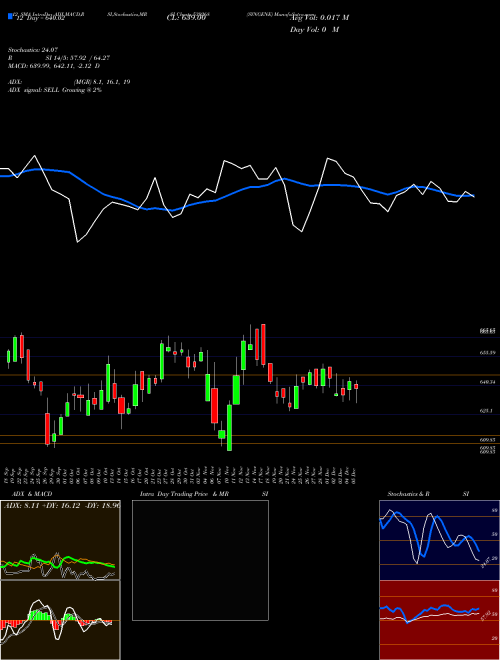Open the blue-background Stochastics mini chart
The height and width of the screenshot is (660, 500).
[x=439, y=540]
